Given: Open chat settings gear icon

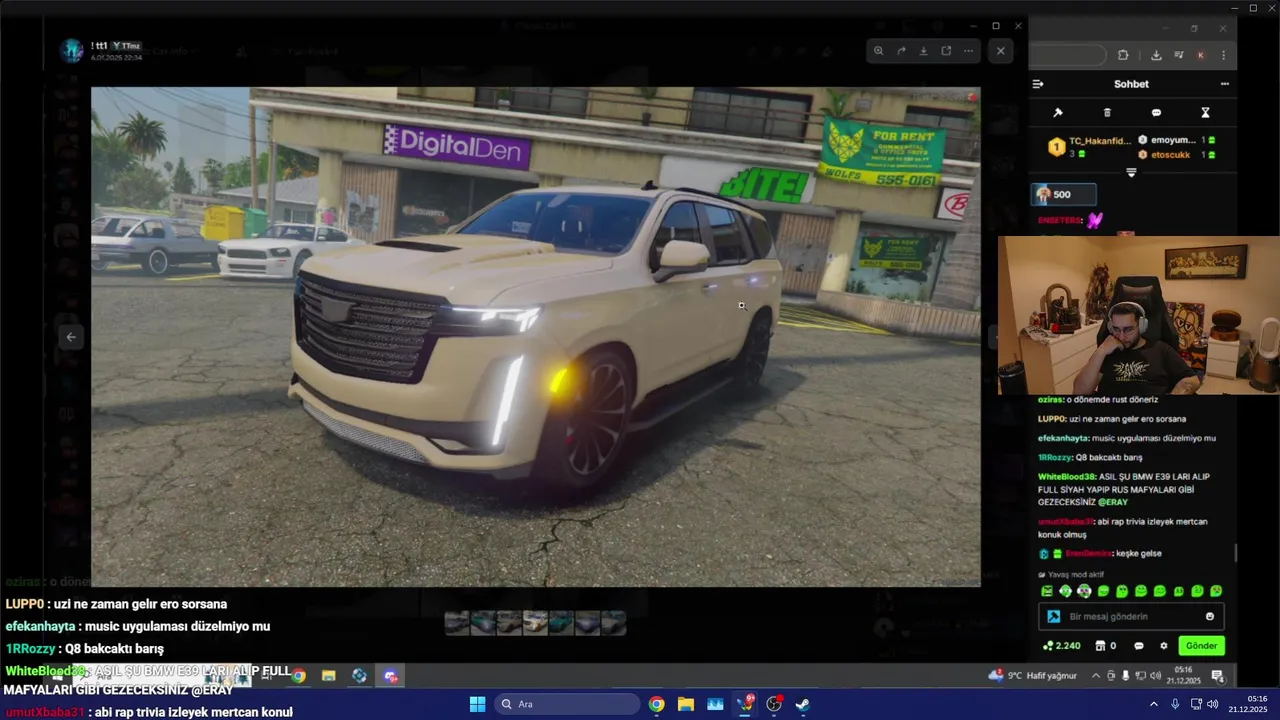Looking at the screenshot, I should pos(1163,646).
